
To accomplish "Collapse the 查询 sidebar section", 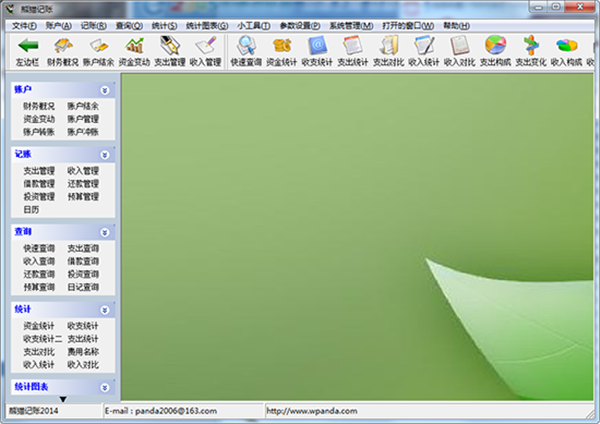I will pos(105,232).
